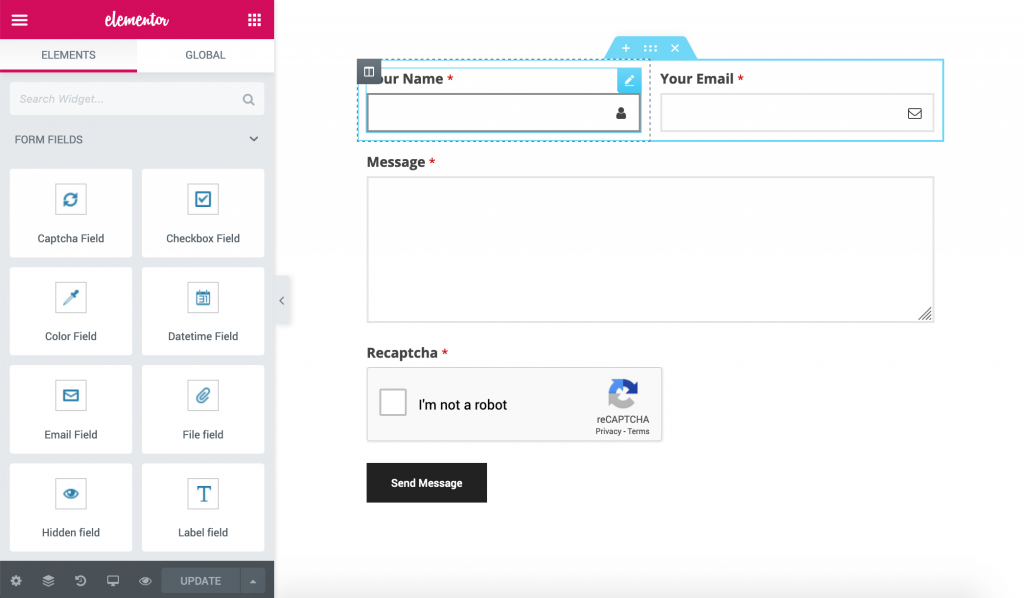Image resolution: width=1024 pixels, height=598 pixels.
Task: Select the Hidden field widget
Action: 70,507
